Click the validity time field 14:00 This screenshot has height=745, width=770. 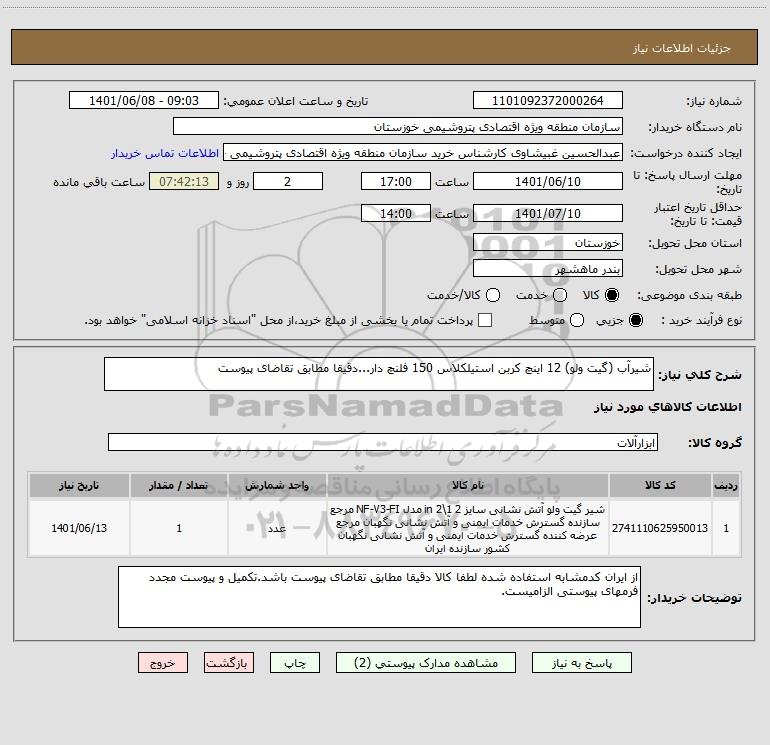396,213
